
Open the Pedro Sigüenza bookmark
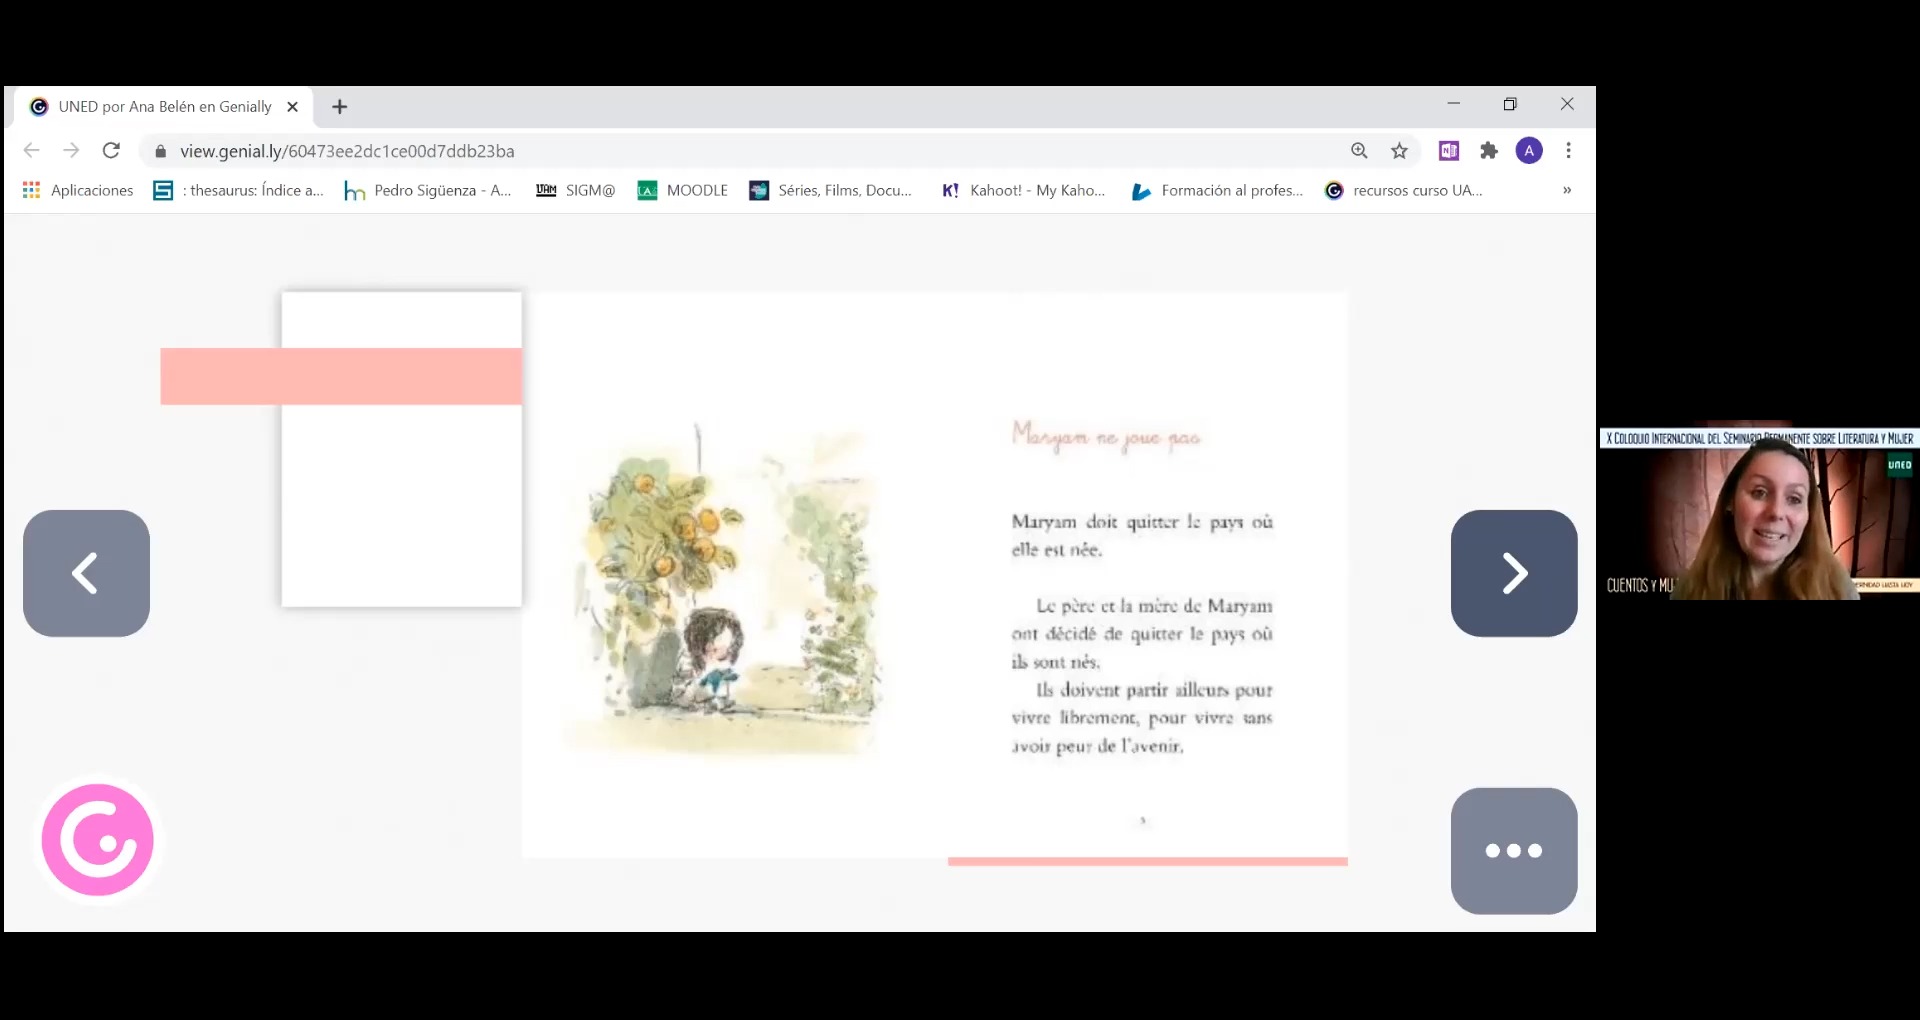428,190
